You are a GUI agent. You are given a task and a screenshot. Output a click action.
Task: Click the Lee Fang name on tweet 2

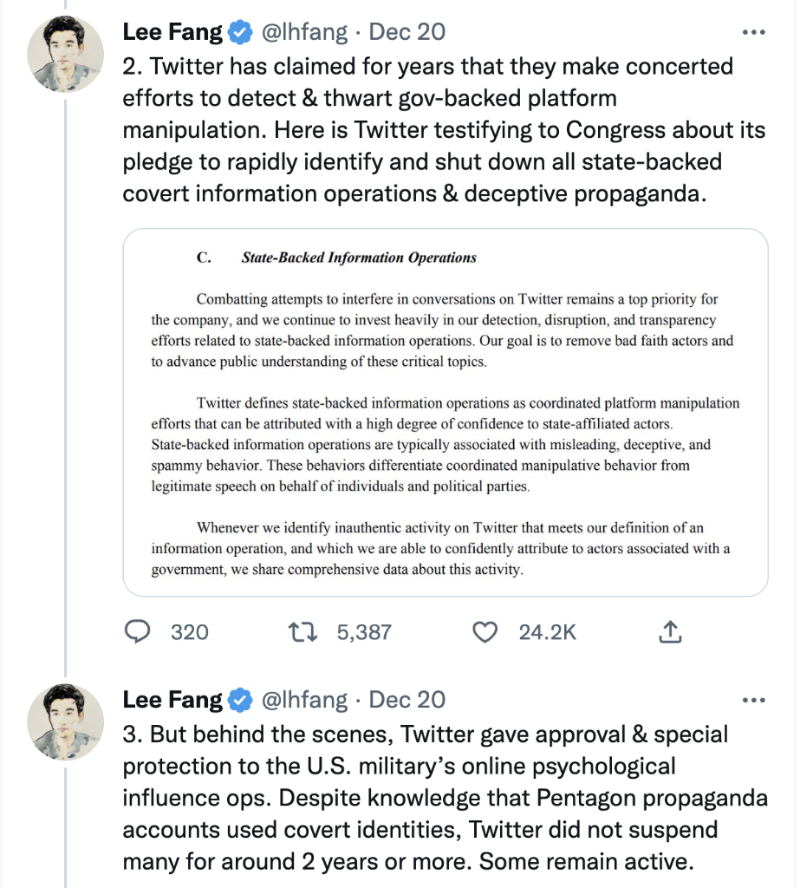click(x=172, y=32)
